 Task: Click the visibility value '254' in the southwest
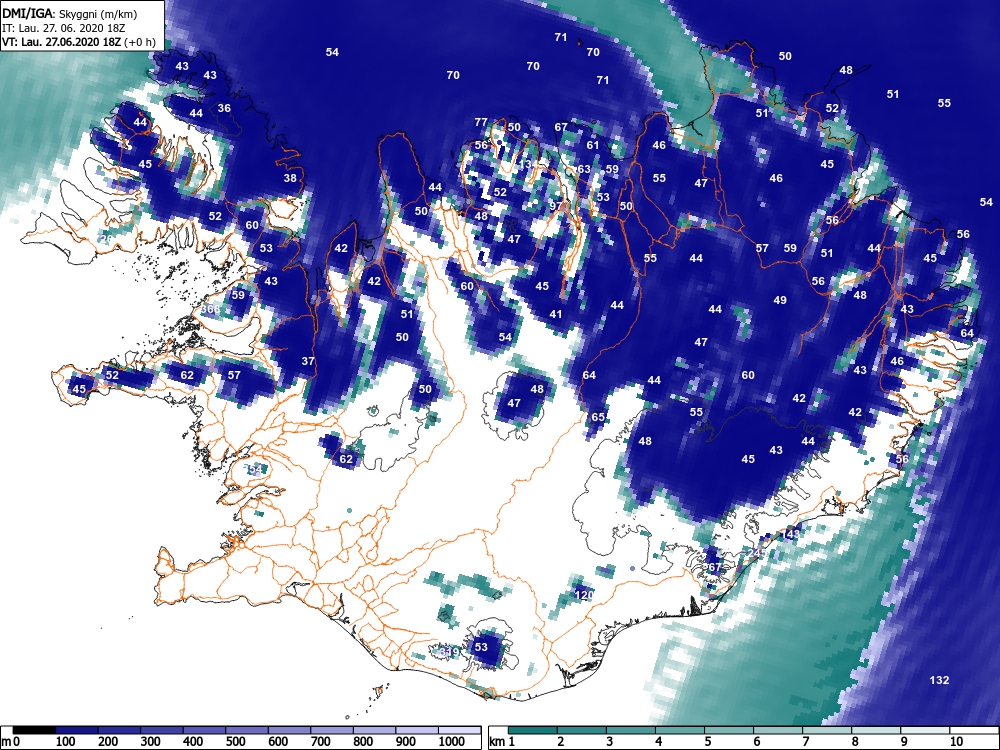(x=255, y=469)
